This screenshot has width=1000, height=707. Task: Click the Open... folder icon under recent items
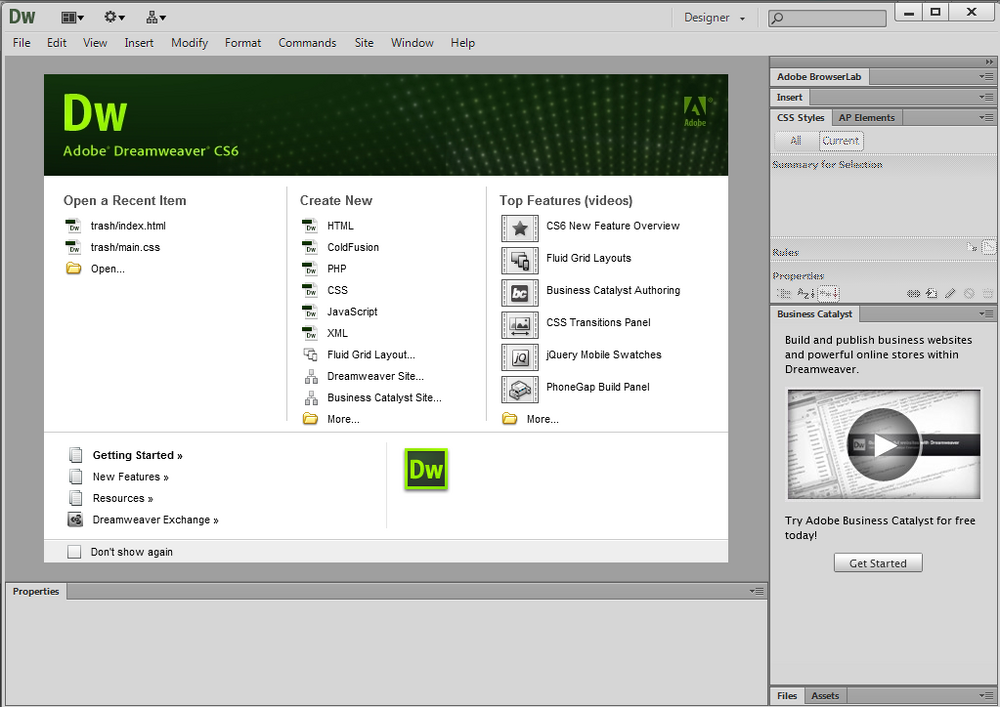click(73, 268)
